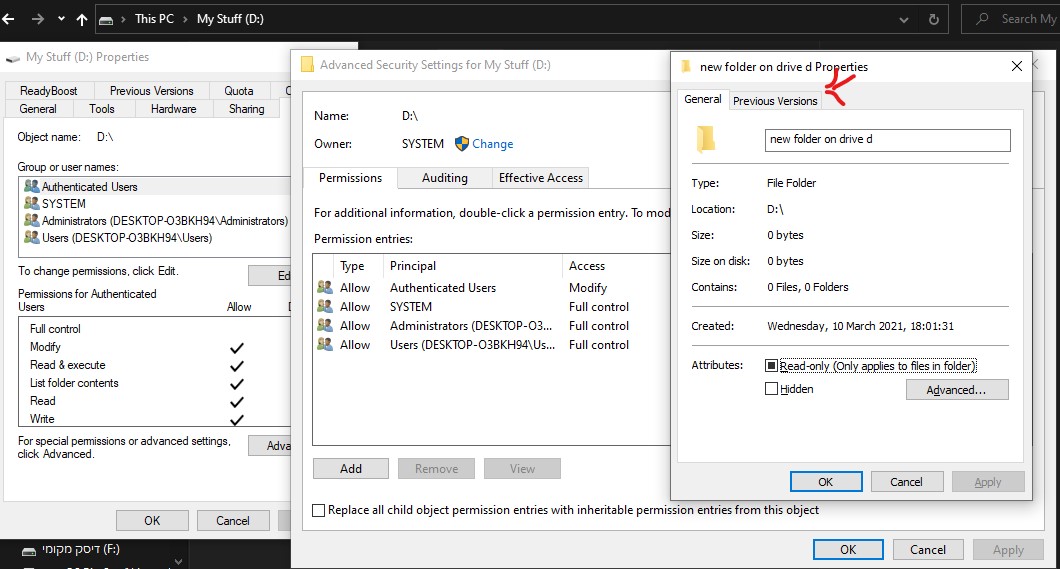Click the shield icon next to Change
Viewport: 1060px width, 569px height.
tap(462, 144)
